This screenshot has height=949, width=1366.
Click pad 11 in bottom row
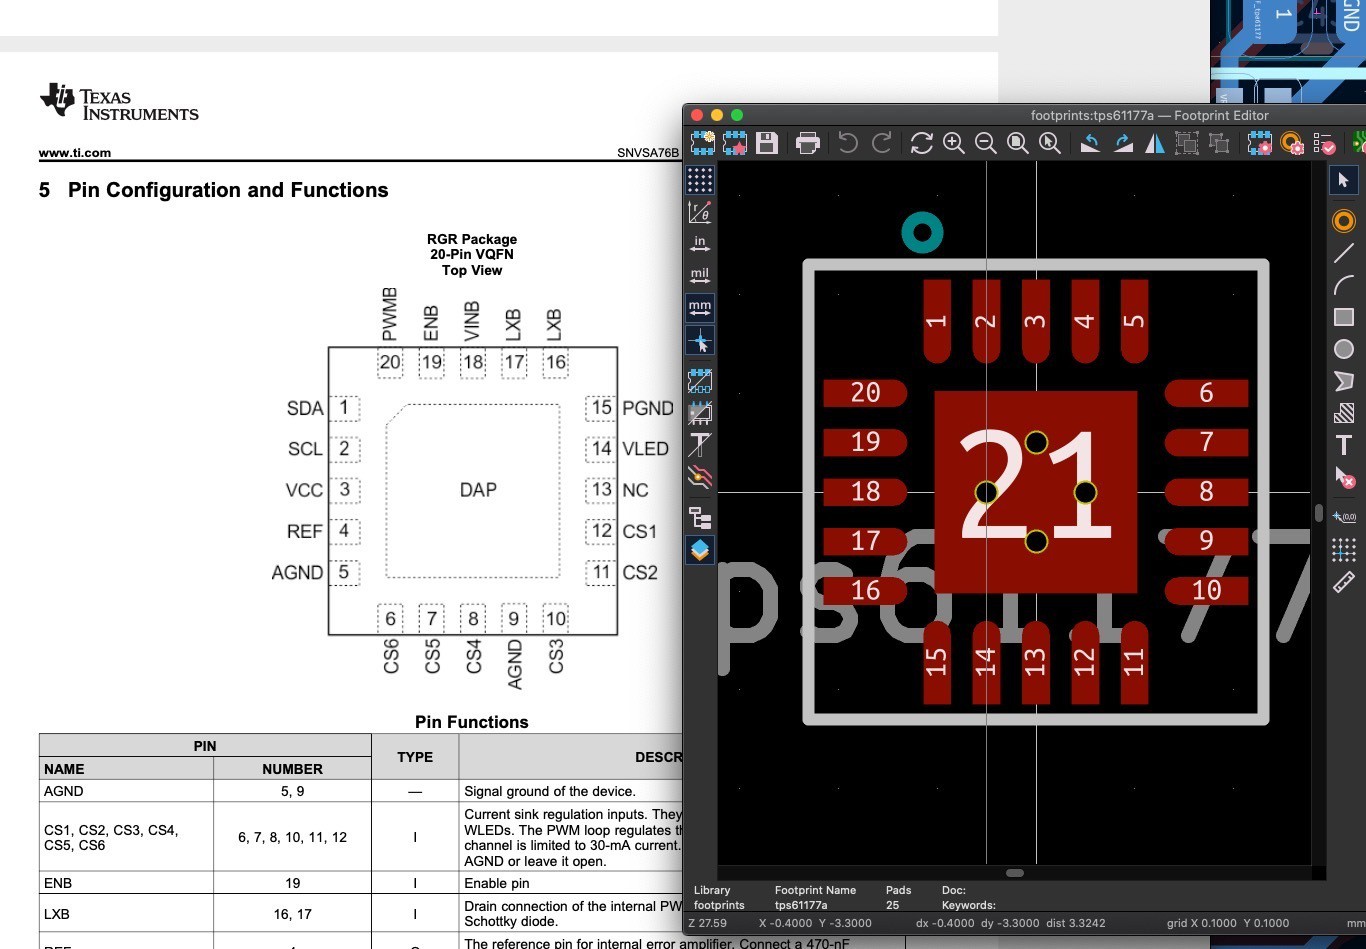[1134, 662]
